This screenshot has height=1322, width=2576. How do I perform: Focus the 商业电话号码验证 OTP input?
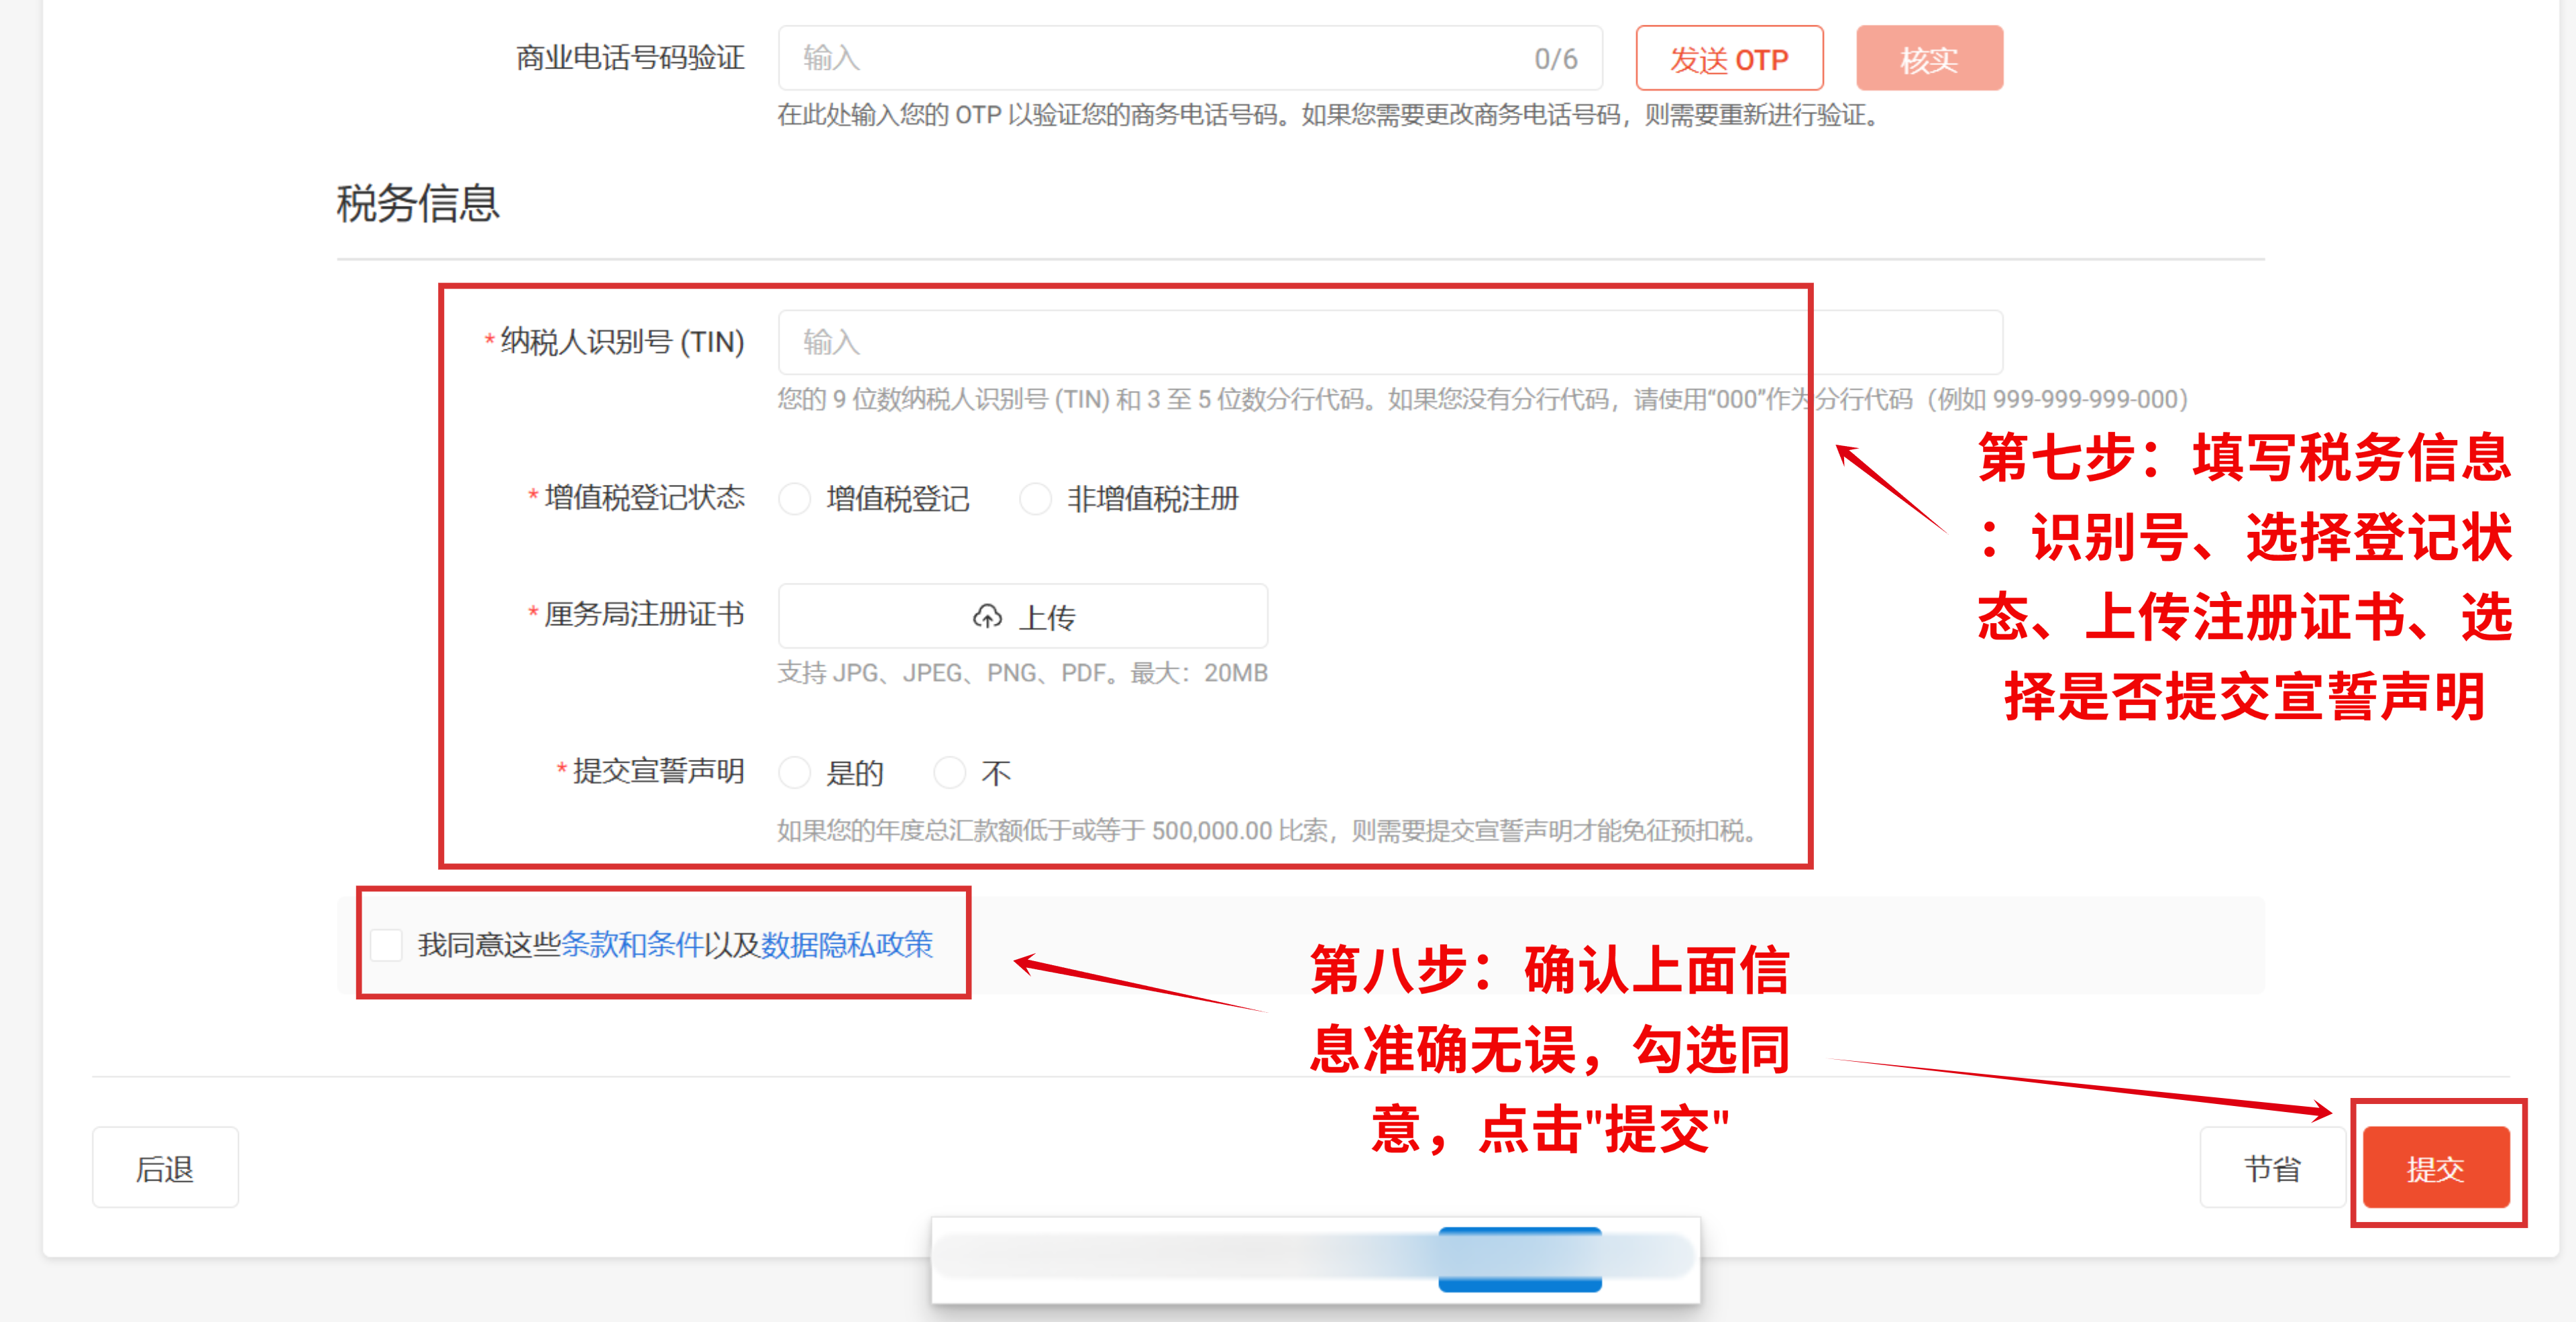point(1190,59)
